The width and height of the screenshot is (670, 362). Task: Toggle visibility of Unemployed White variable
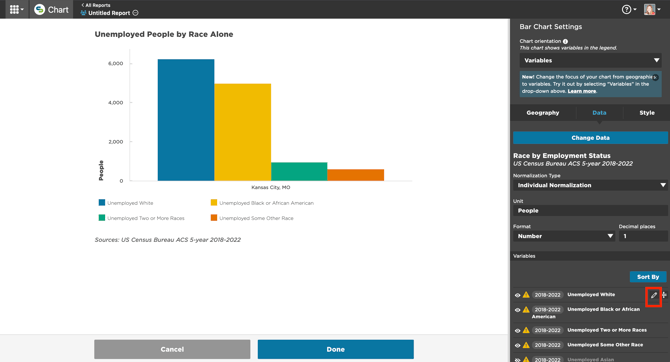point(517,295)
